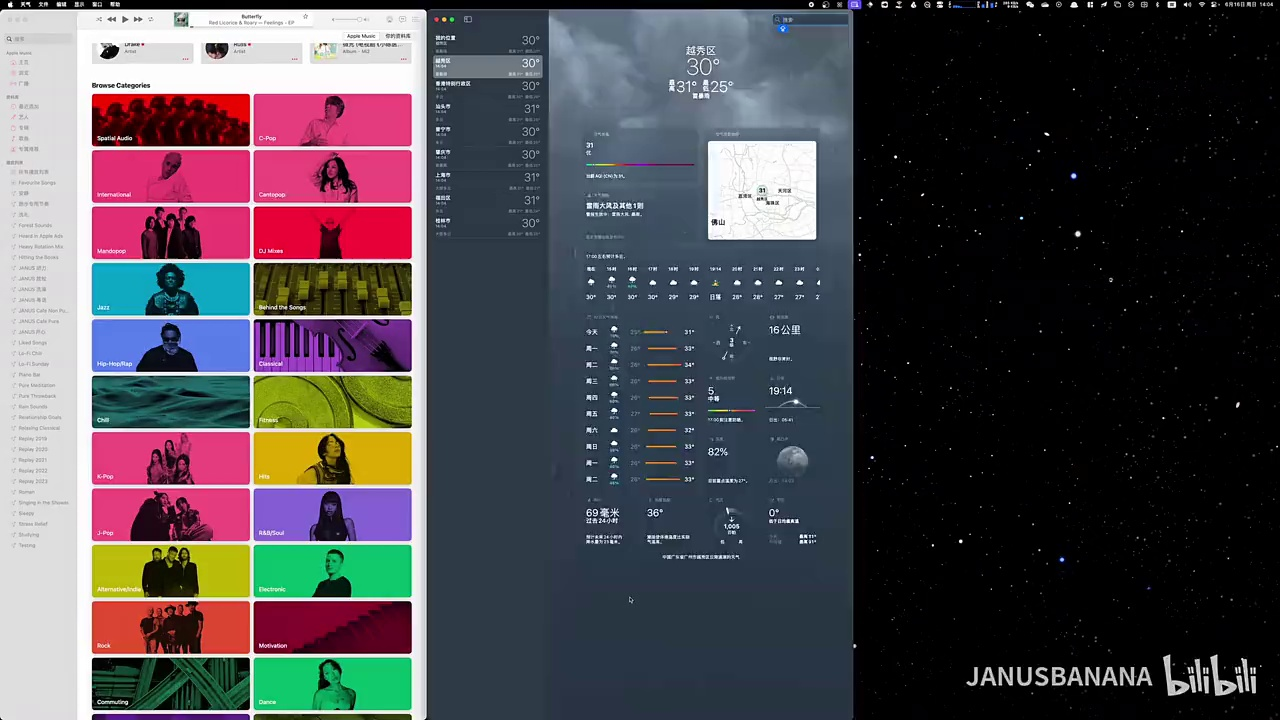Image resolution: width=1280 pixels, height=720 pixels.
Task: Go to previous track
Action: pos(112,19)
